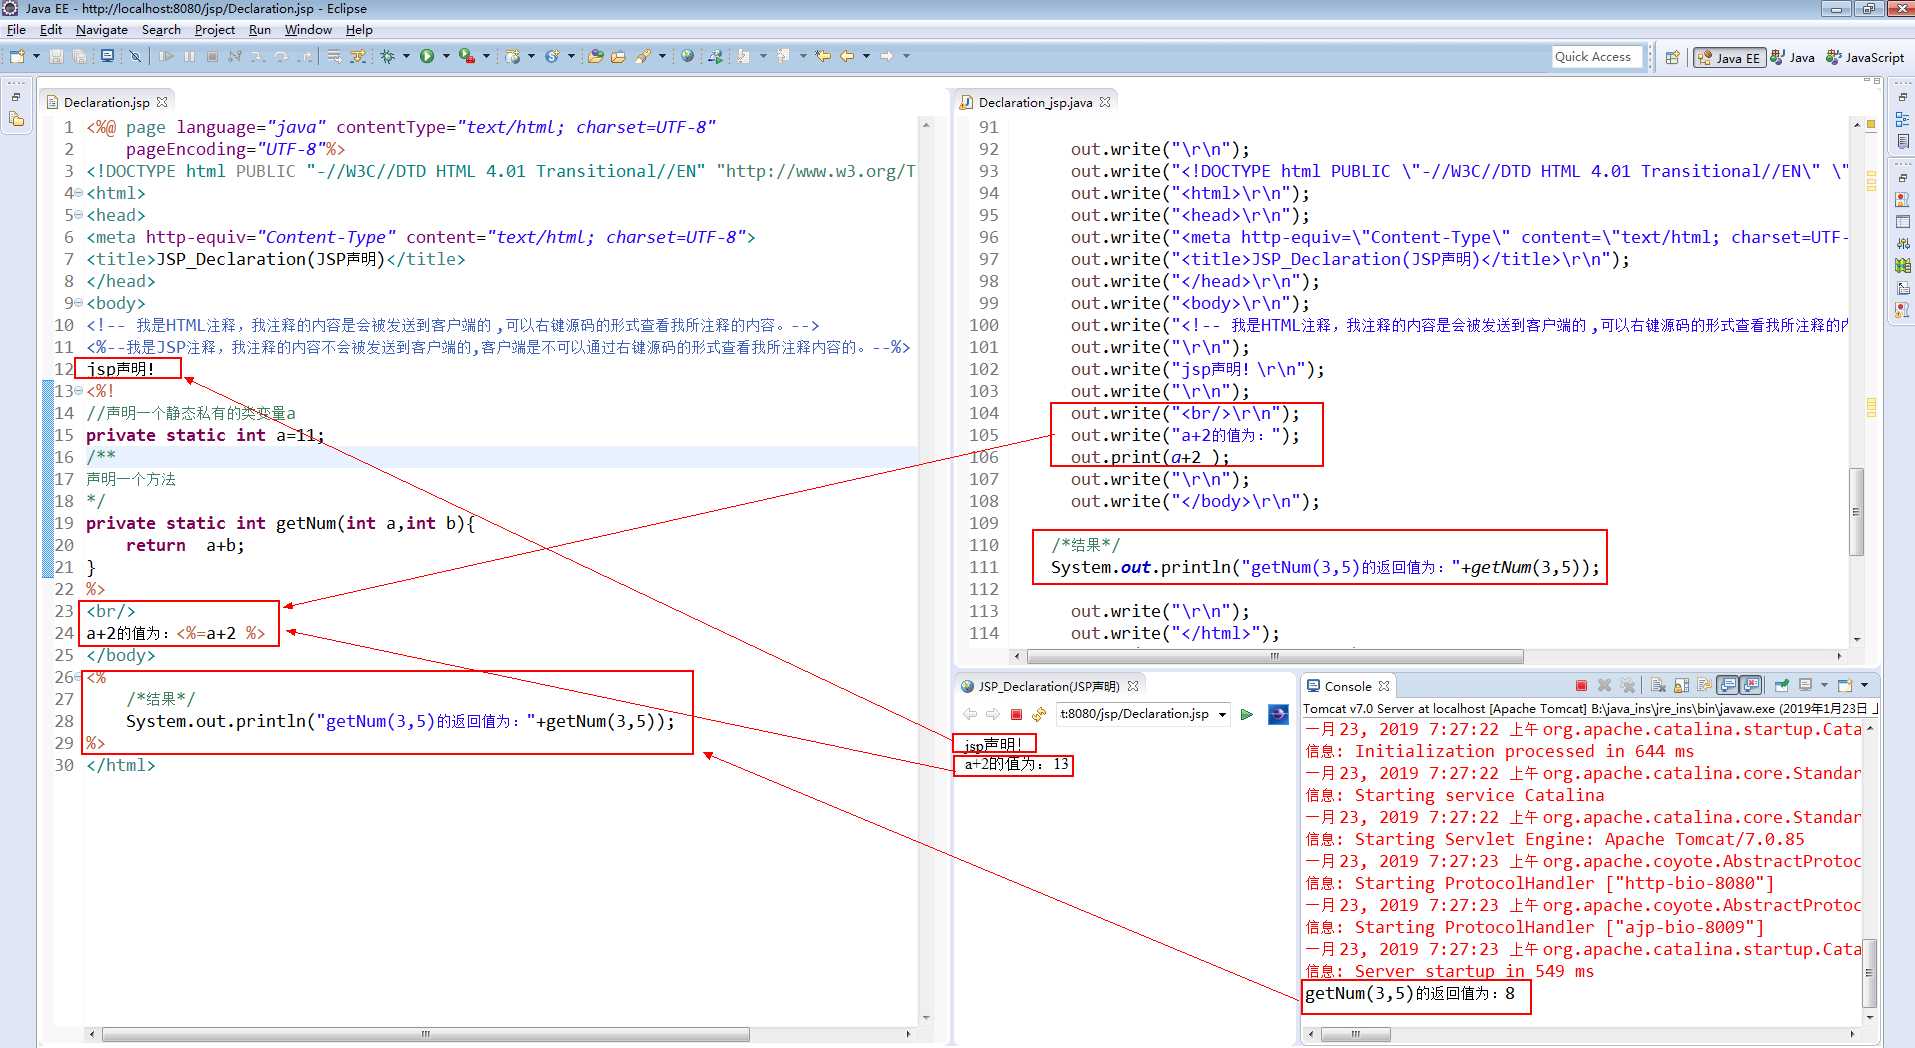The image size is (1915, 1048).
Task: Click the Save icon in the toolbar
Action: [56, 56]
